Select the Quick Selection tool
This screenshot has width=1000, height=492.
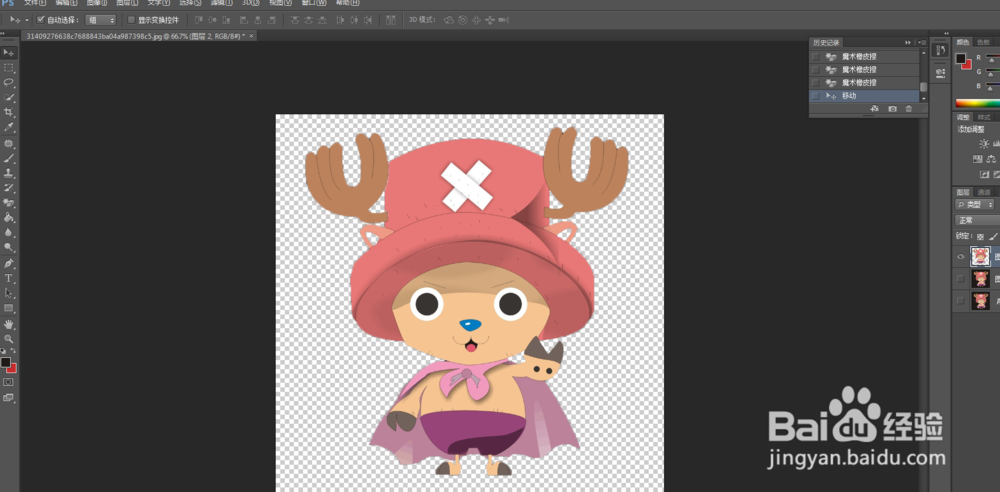pyautogui.click(x=9, y=98)
